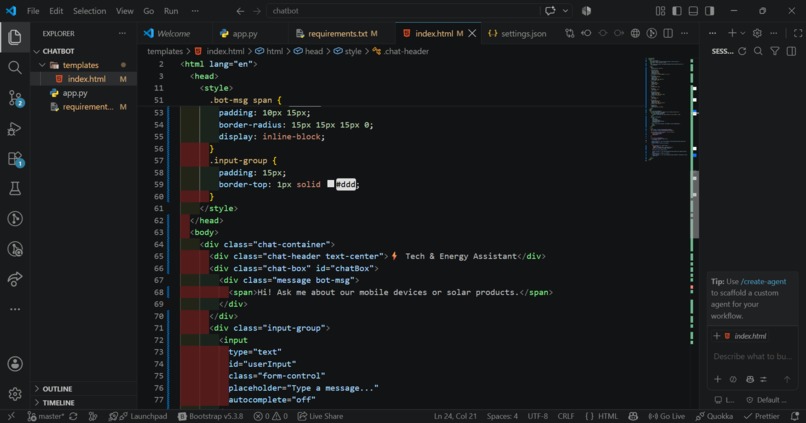Toggle the sessions side panel layout icon
The width and height of the screenshot is (806, 423).
(791, 51)
